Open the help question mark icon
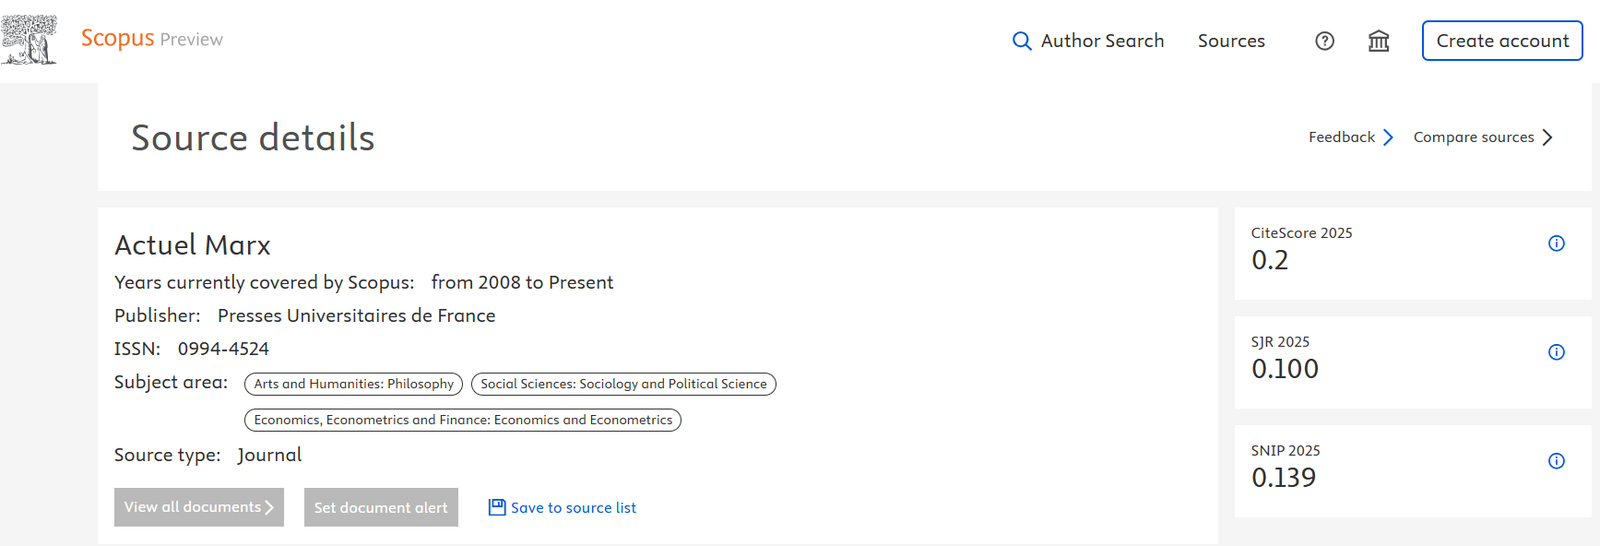This screenshot has height=546, width=1600. point(1325,41)
